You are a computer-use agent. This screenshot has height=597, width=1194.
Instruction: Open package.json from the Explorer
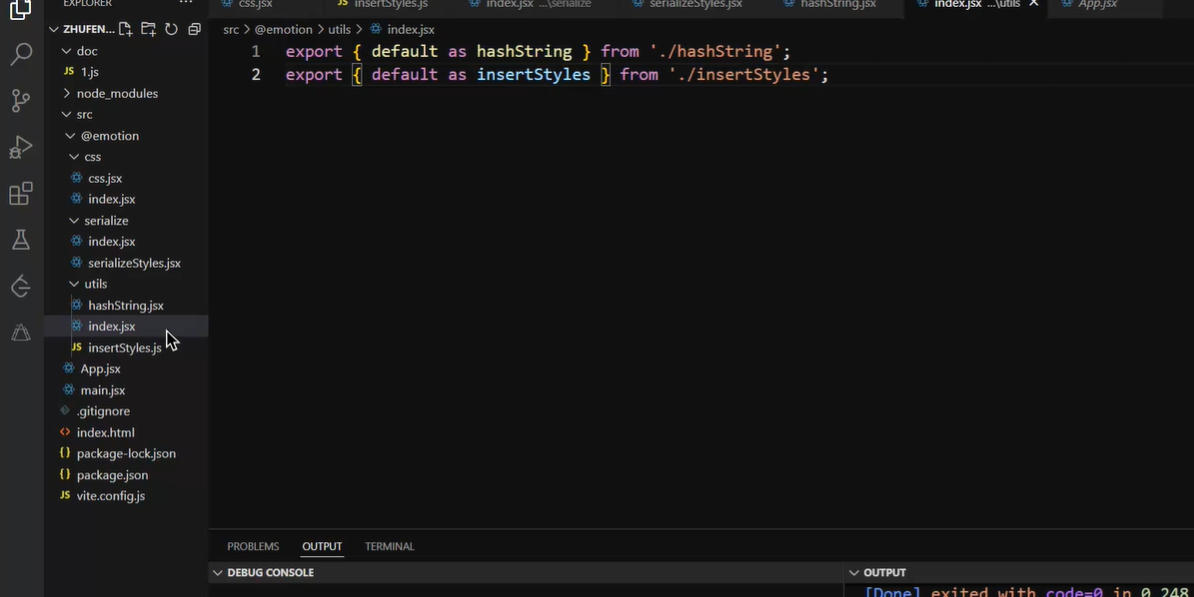point(112,475)
